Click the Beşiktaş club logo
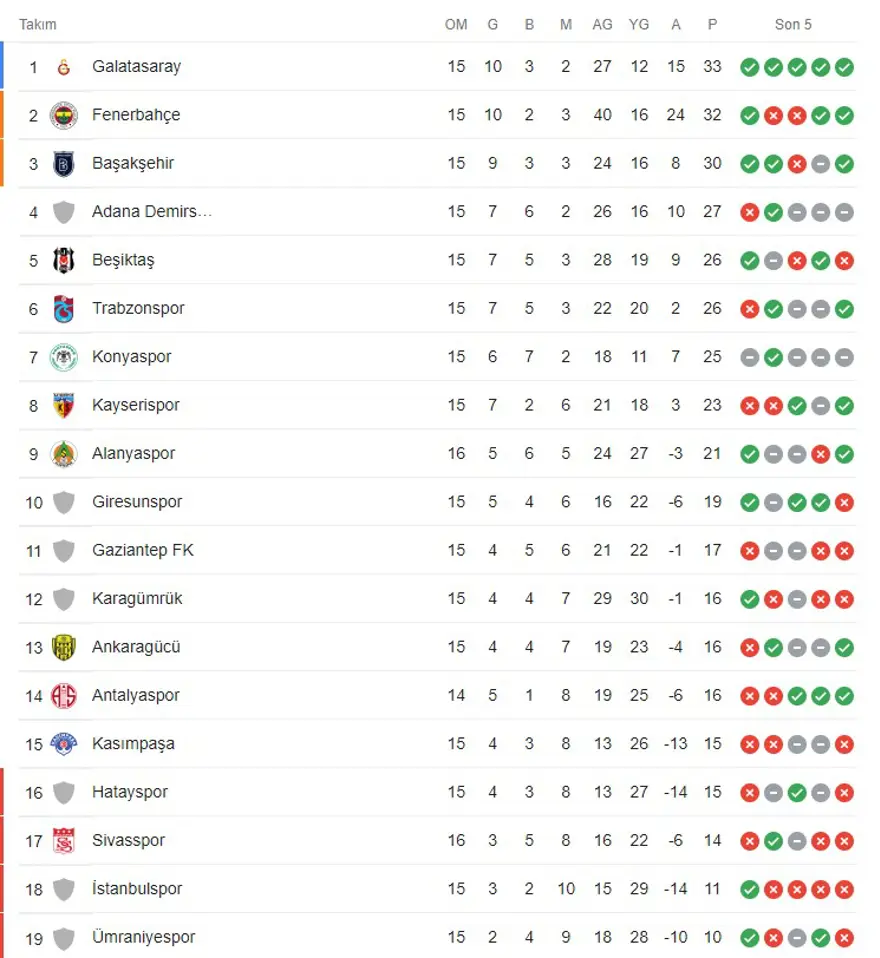The height and width of the screenshot is (958, 880). [64, 260]
